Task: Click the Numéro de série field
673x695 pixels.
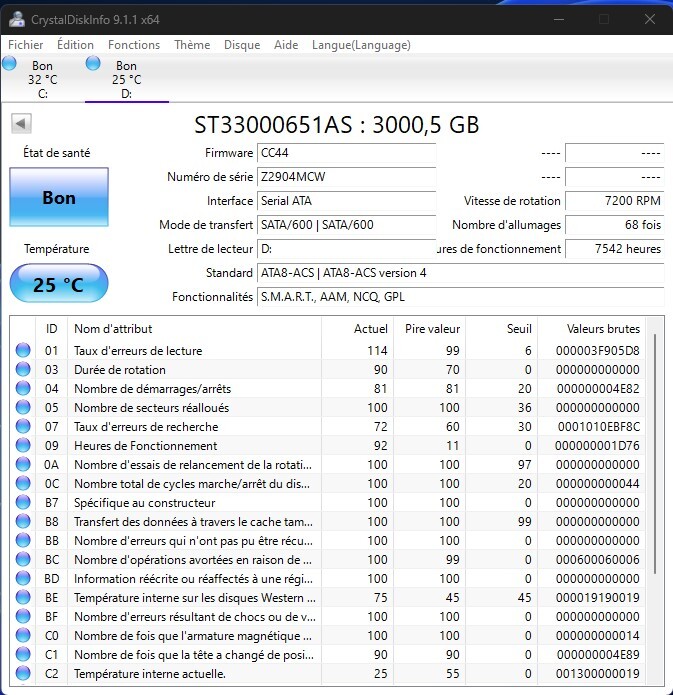Action: [x=346, y=177]
